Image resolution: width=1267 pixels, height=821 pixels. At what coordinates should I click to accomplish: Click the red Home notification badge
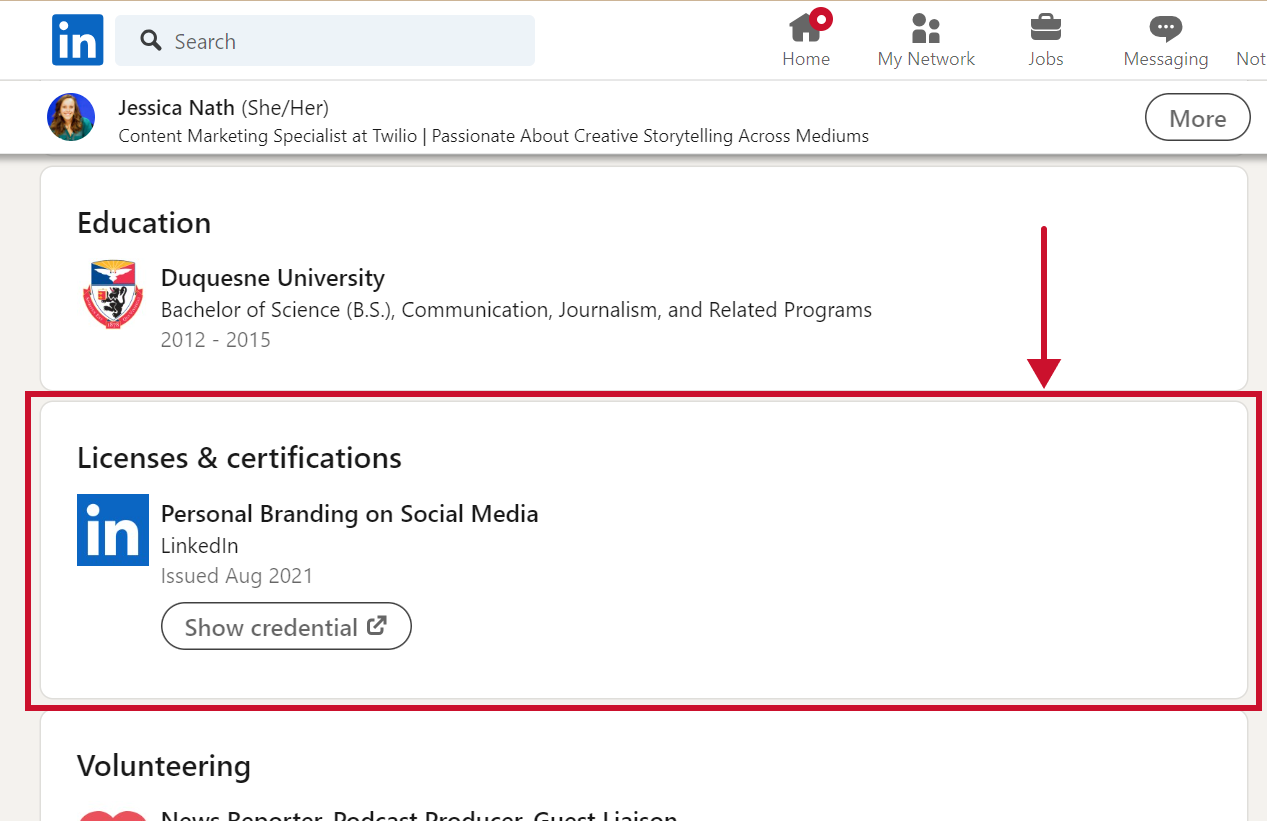click(822, 18)
